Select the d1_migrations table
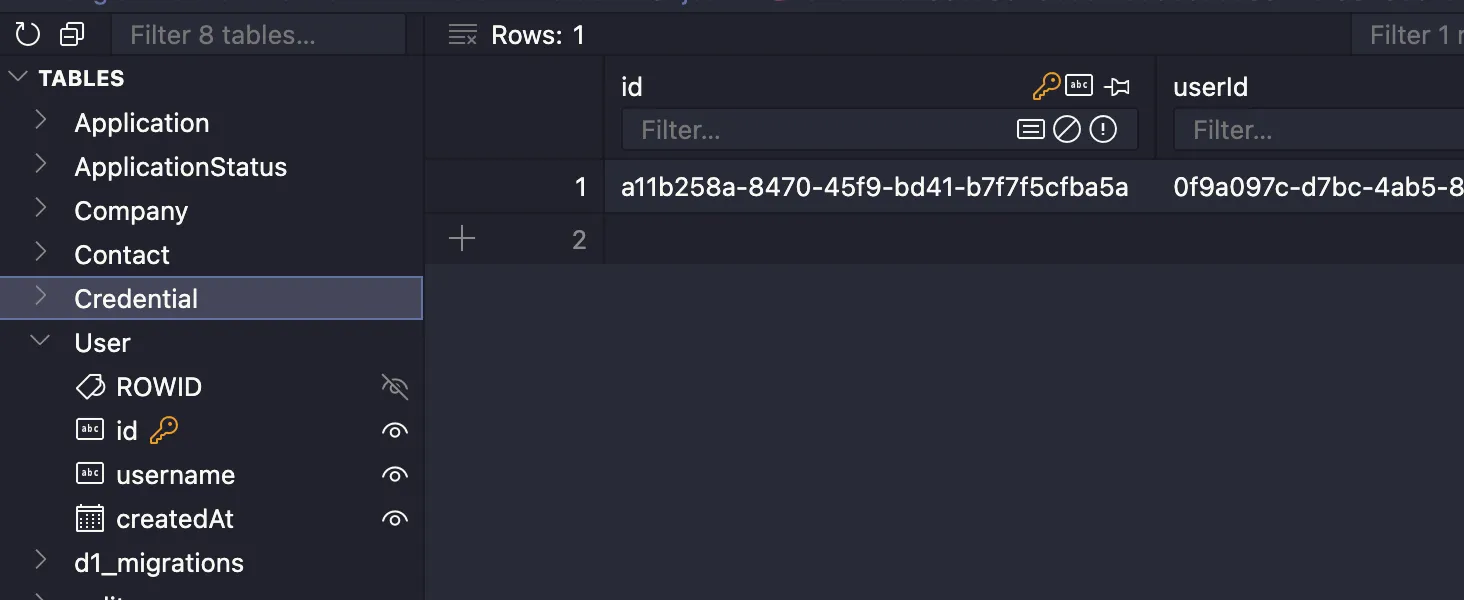Image resolution: width=1464 pixels, height=600 pixels. click(x=159, y=563)
